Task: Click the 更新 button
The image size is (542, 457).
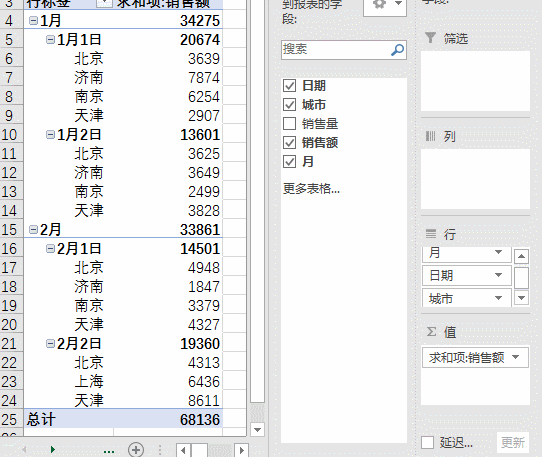Action: (513, 442)
